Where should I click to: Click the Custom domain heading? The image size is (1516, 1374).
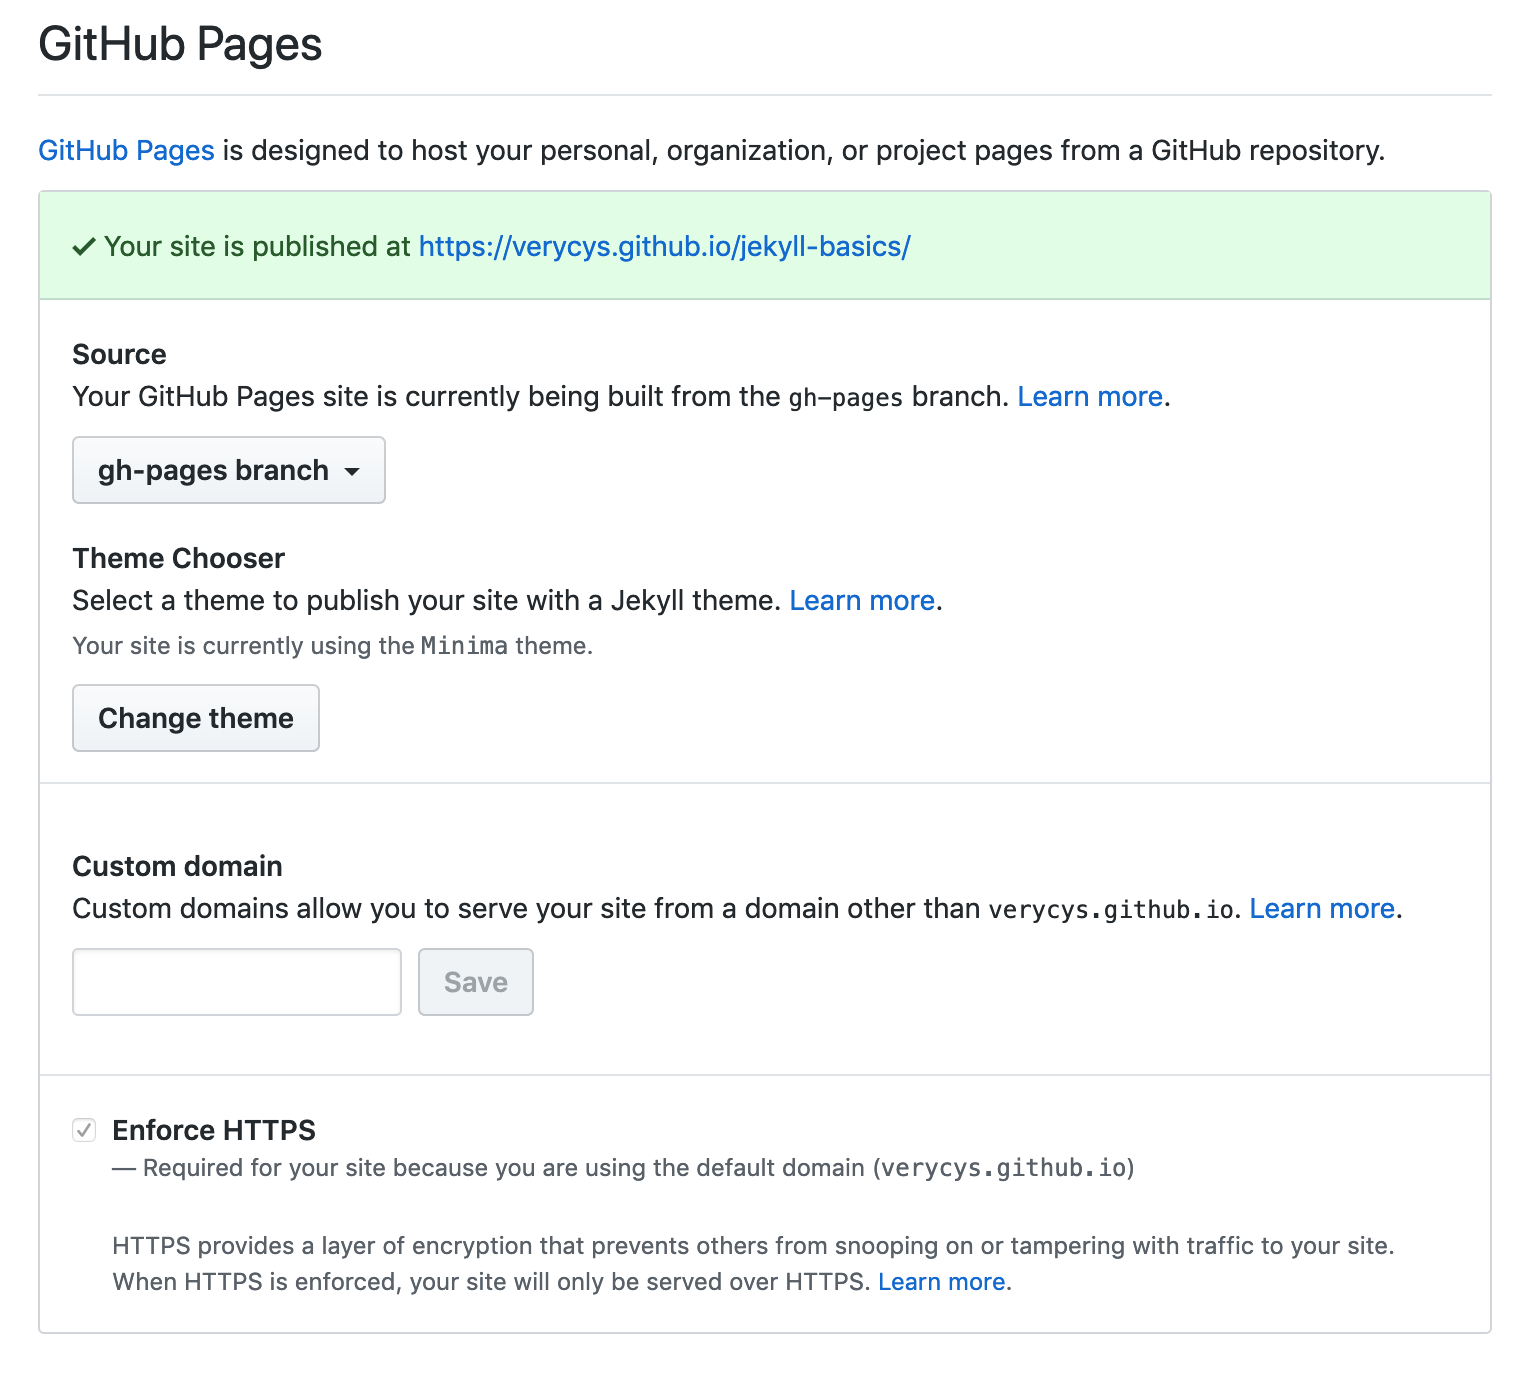(x=178, y=866)
